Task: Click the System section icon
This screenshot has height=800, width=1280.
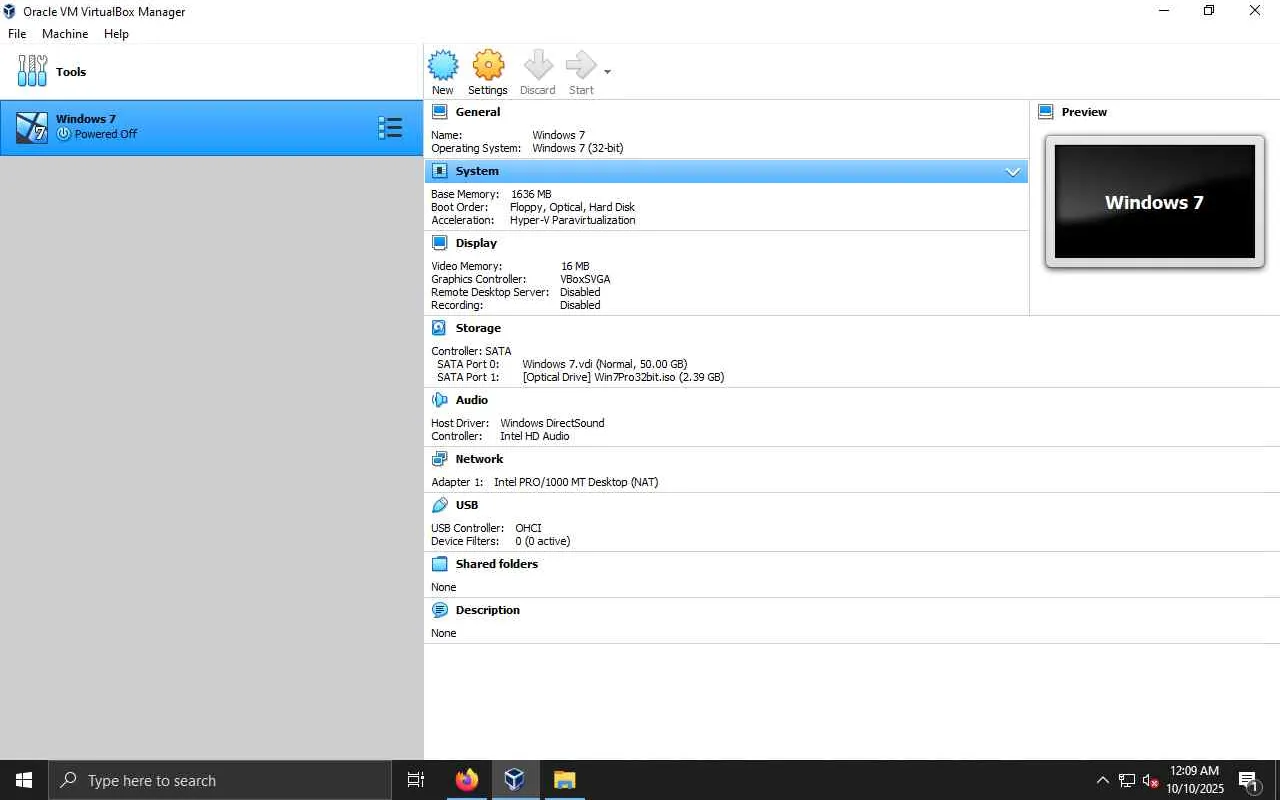Action: 439,171
